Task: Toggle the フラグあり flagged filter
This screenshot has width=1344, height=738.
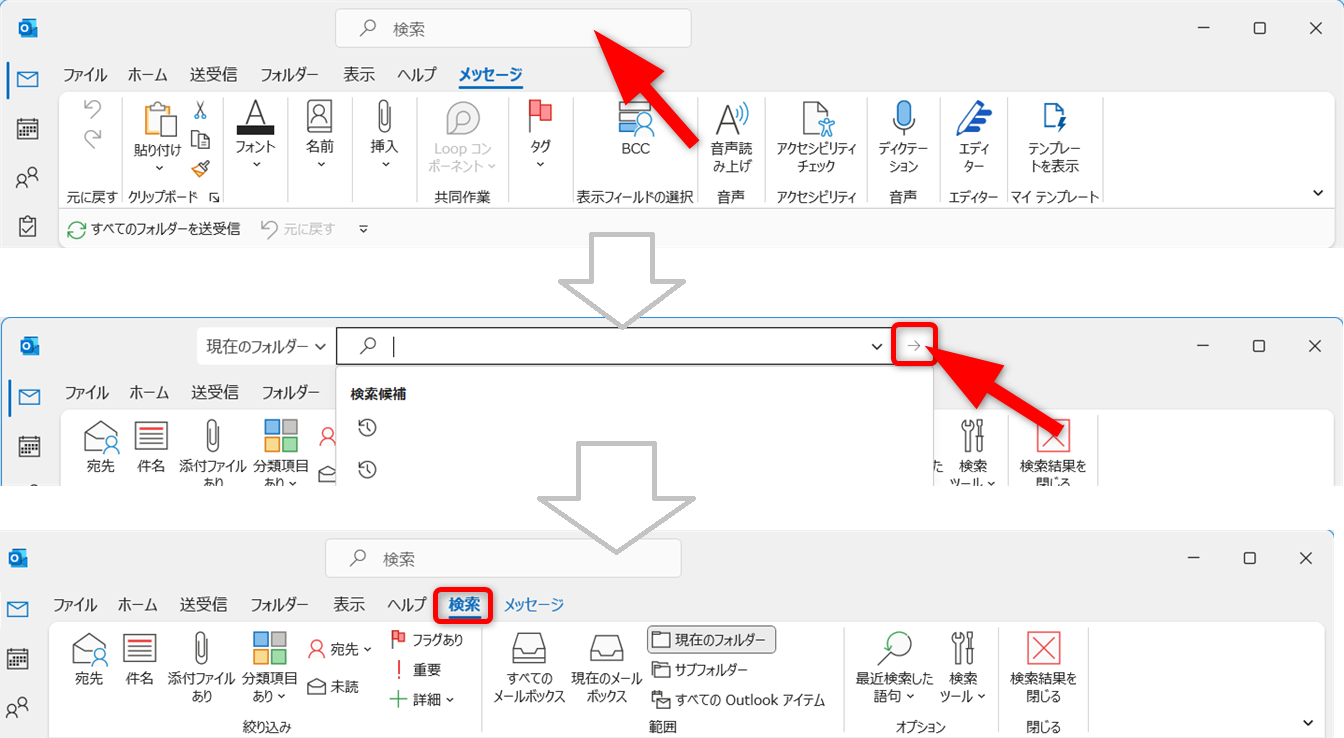Action: click(x=426, y=640)
